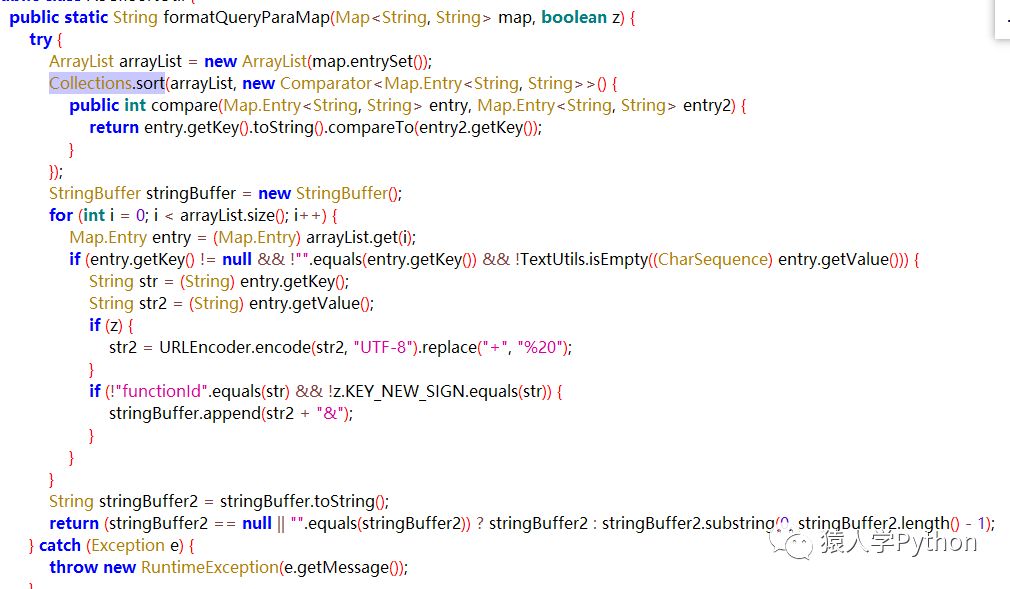Click the 'RuntimeException' class name
Viewport: 1010px width, 589px height.
(x=210, y=567)
